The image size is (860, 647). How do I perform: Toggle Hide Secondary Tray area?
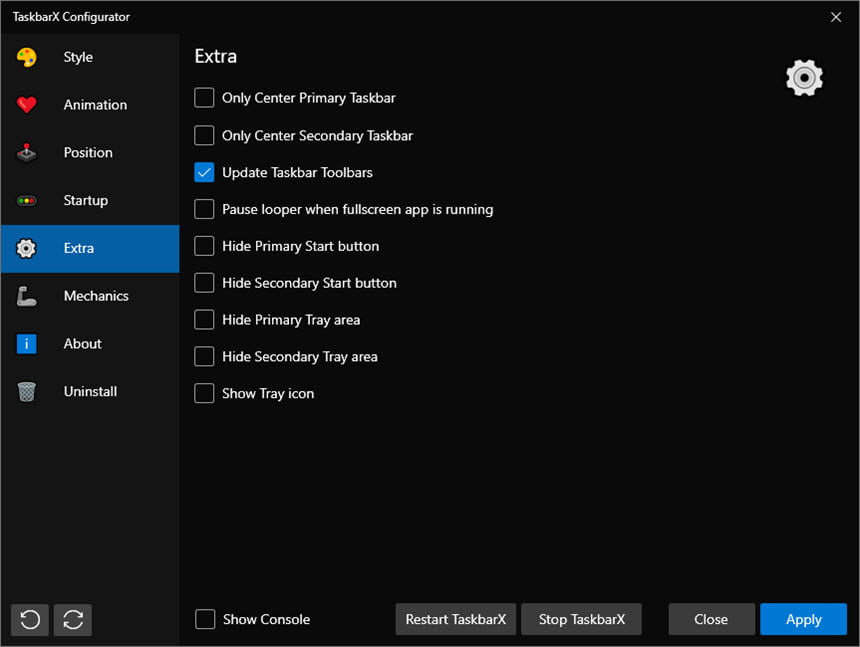204,356
